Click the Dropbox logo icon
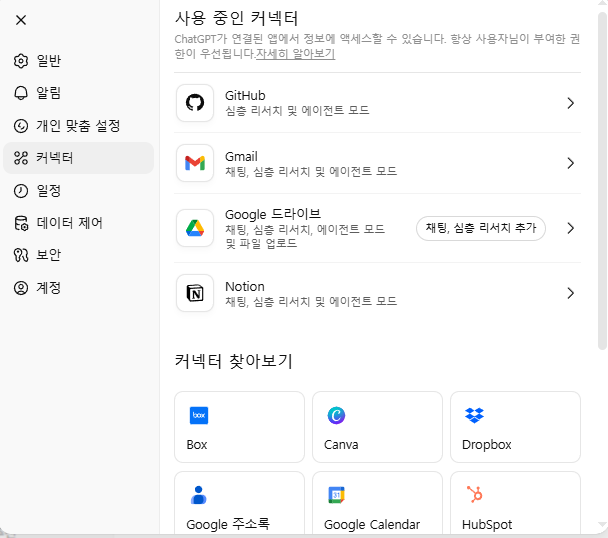The height and width of the screenshot is (538, 608). 474,415
